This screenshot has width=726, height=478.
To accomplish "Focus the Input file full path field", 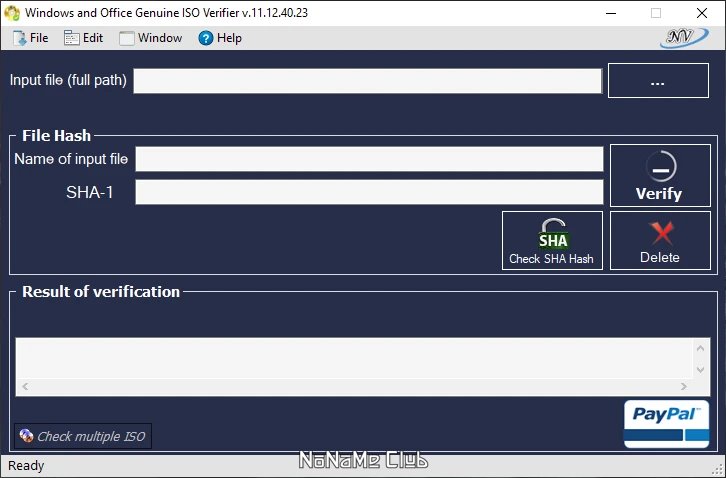I will coord(368,81).
